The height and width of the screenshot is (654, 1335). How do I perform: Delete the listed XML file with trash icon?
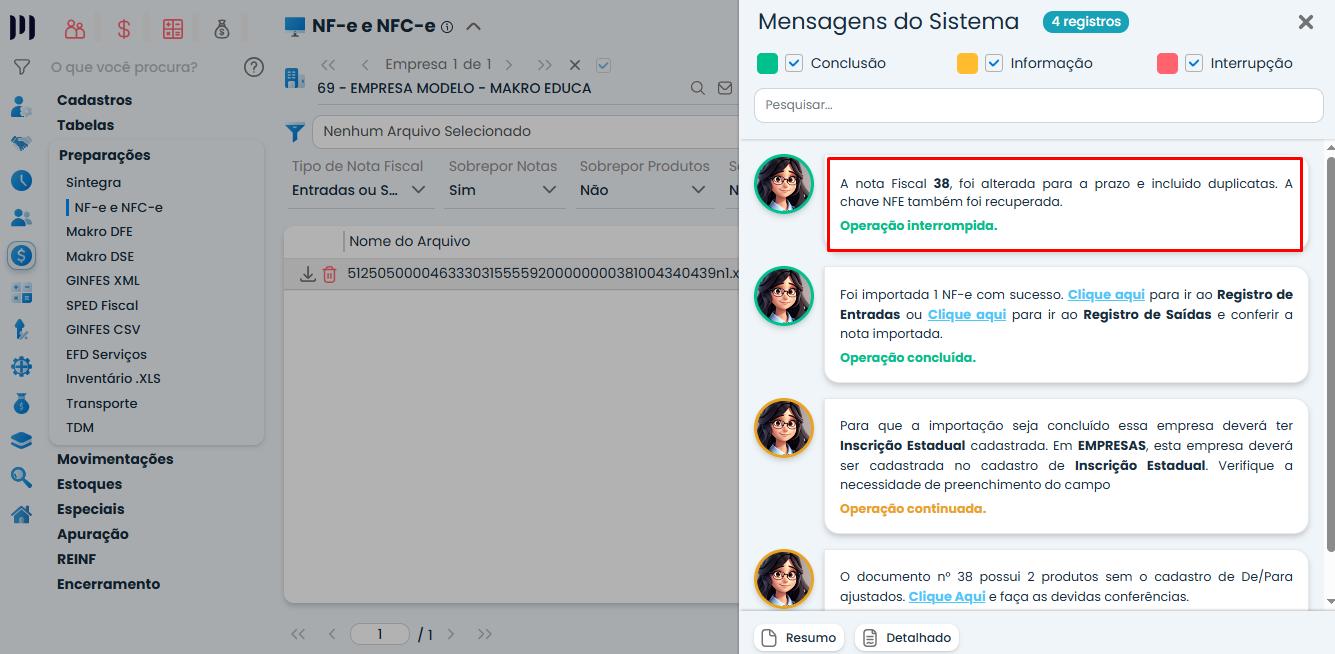pos(329,274)
